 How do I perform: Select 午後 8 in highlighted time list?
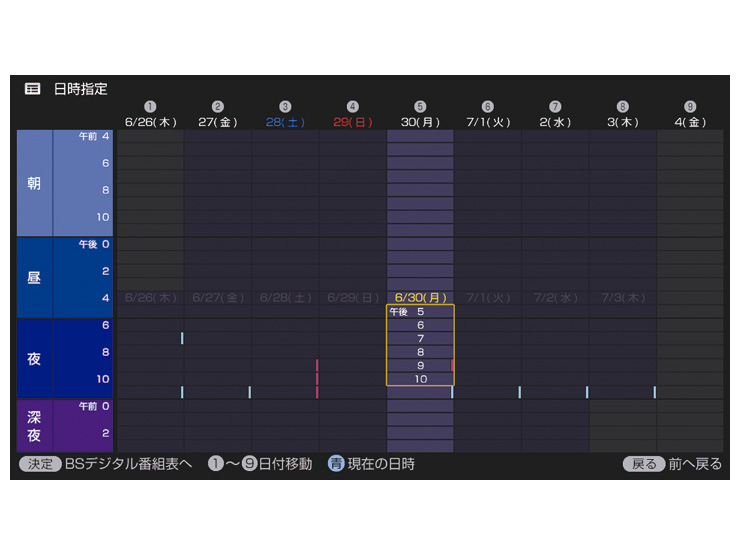click(x=420, y=352)
